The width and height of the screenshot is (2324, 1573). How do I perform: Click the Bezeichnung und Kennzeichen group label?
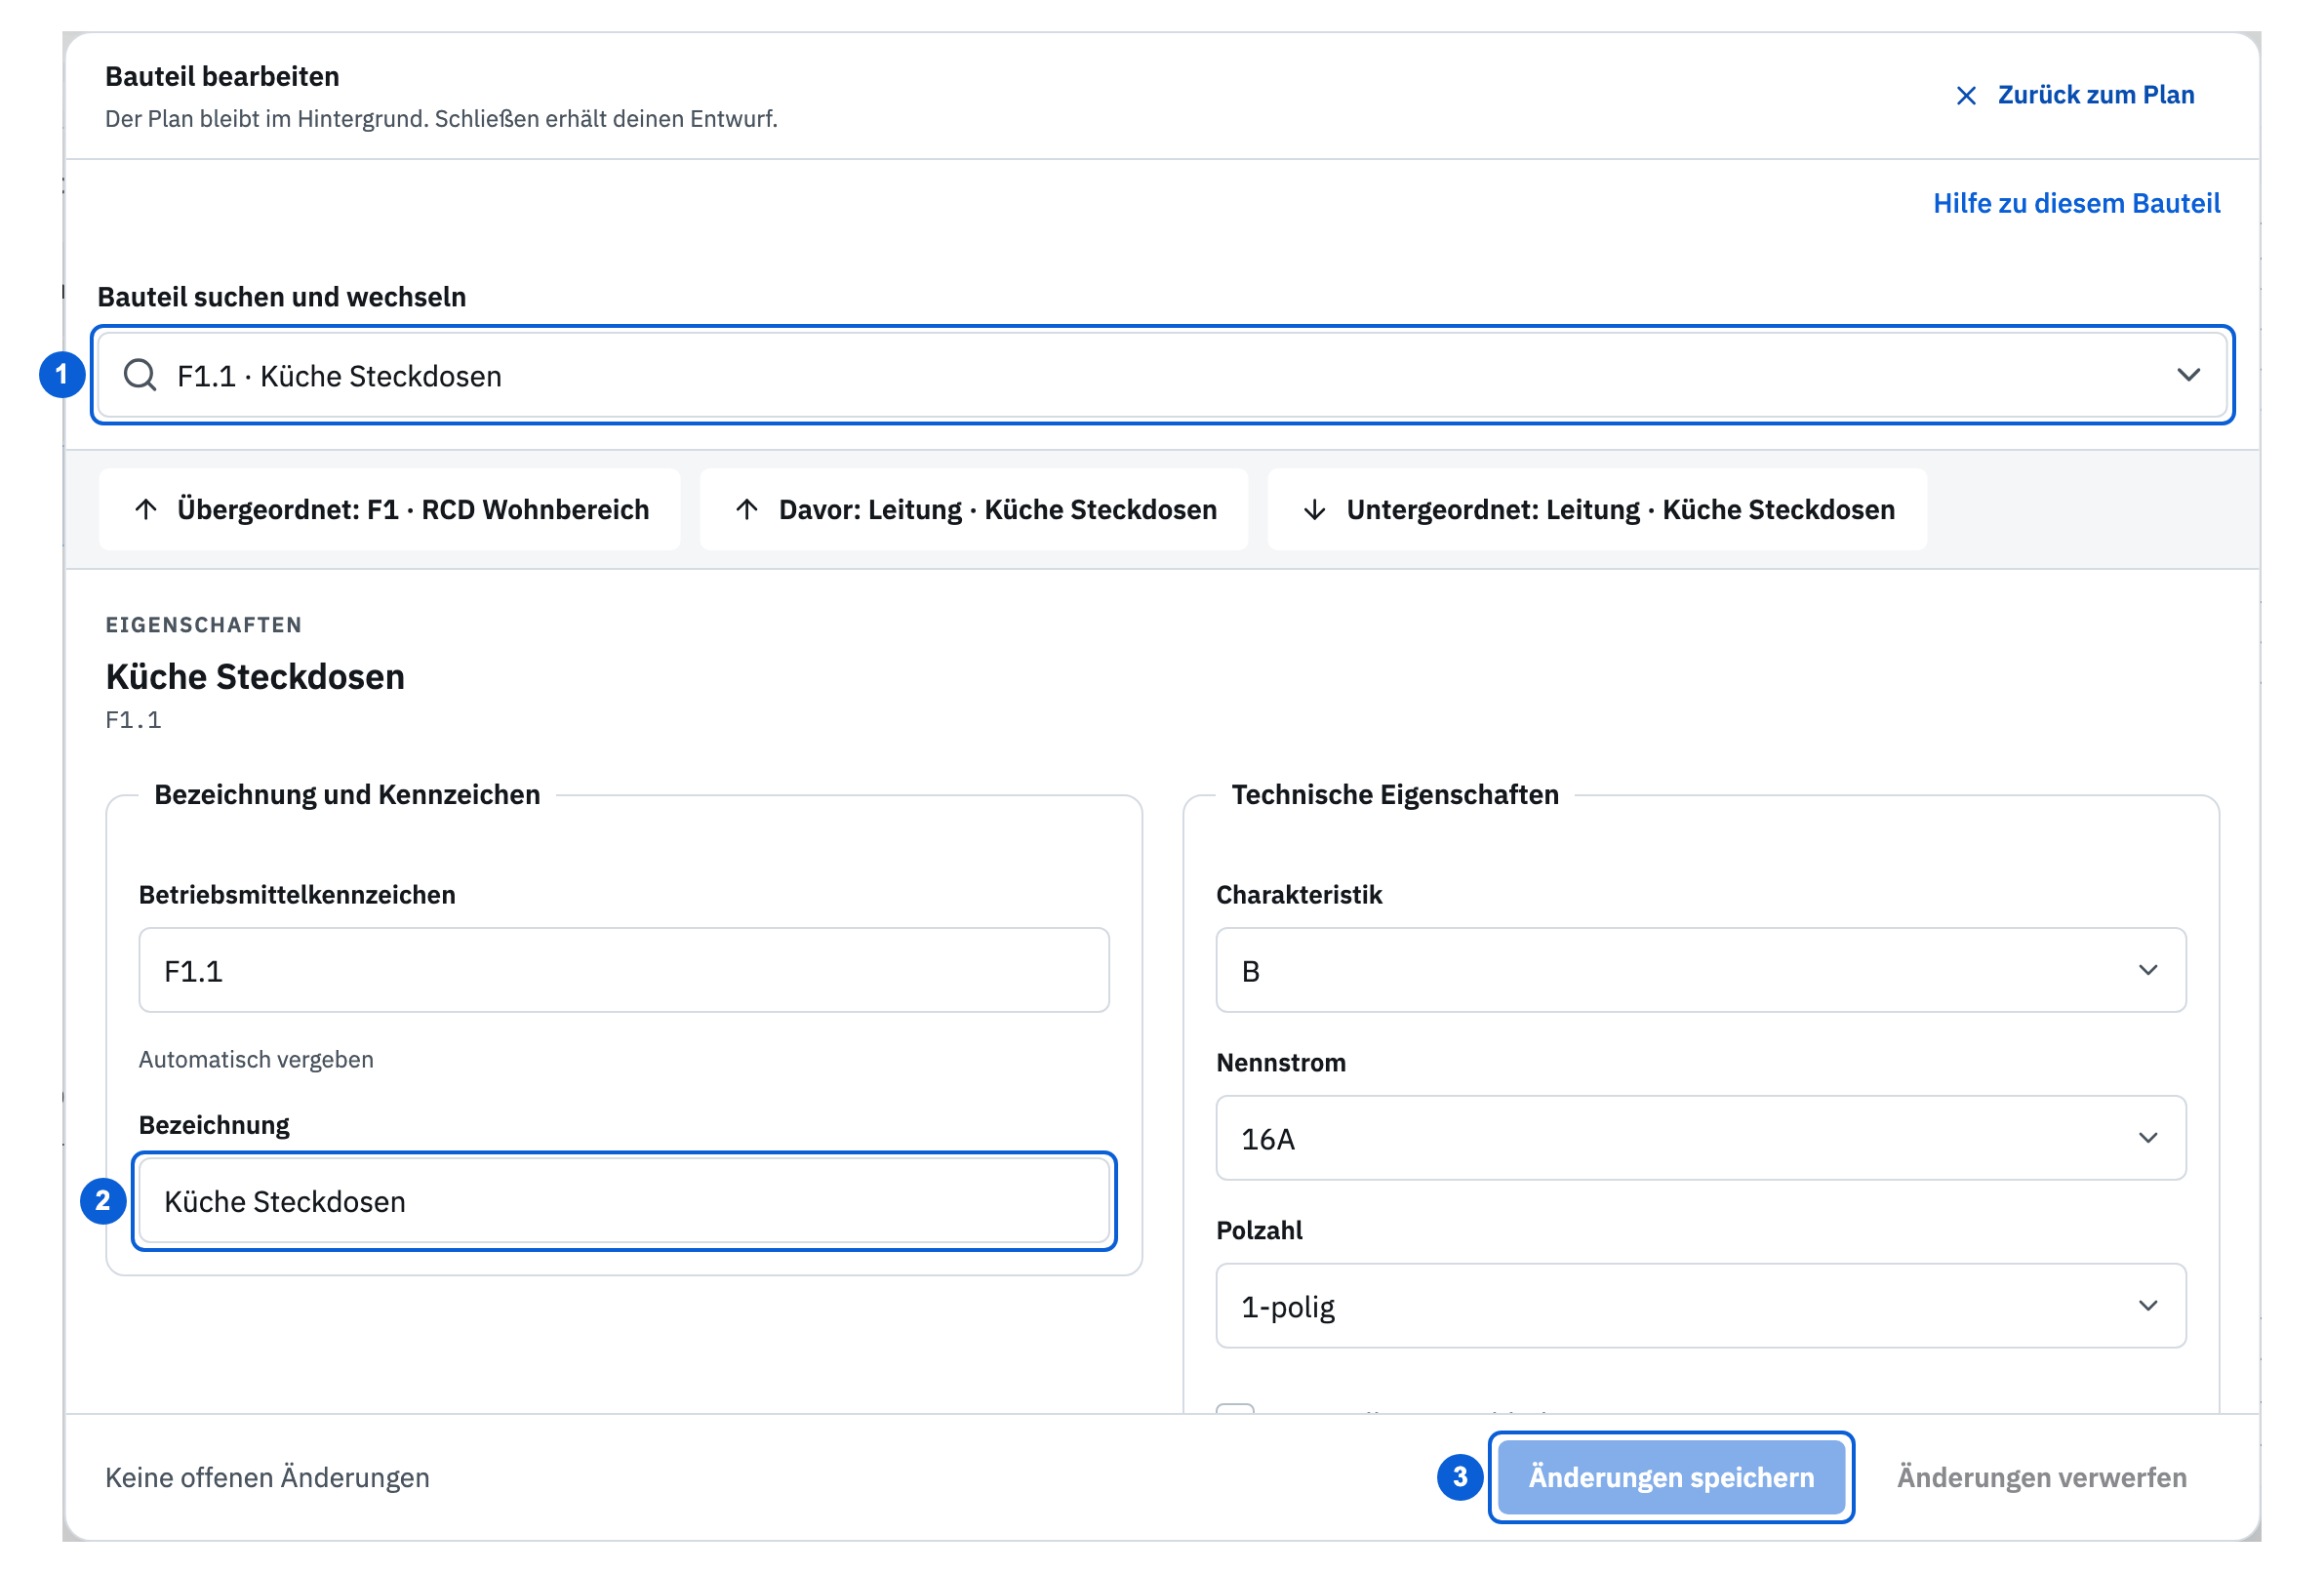click(347, 794)
